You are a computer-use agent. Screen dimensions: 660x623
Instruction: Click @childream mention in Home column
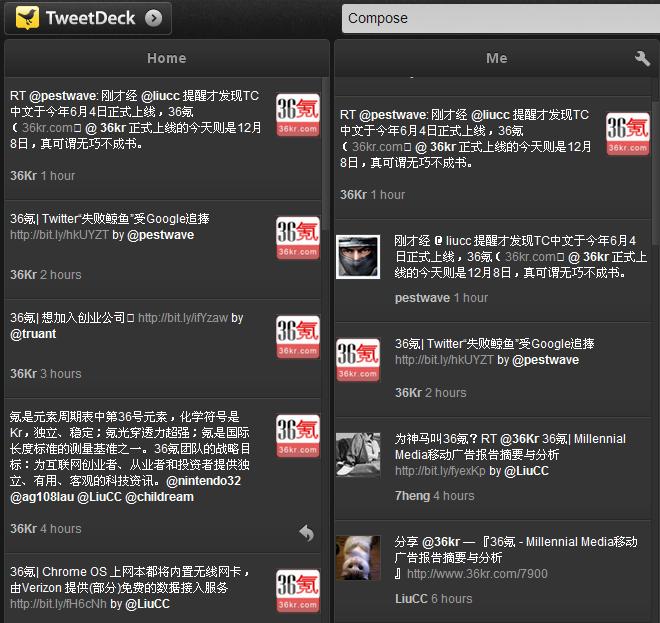point(160,497)
